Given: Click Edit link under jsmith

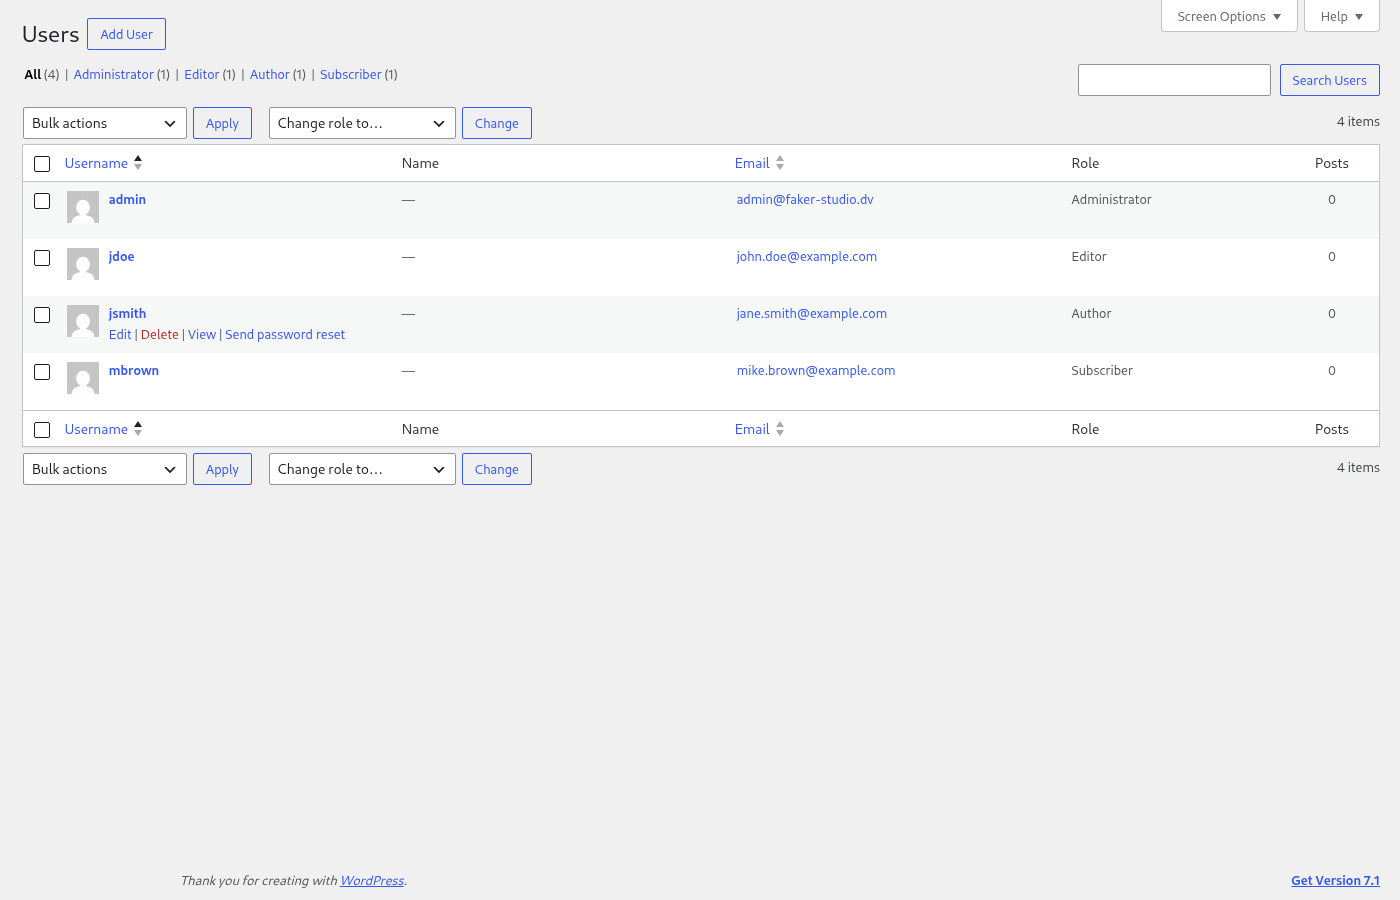Looking at the screenshot, I should [x=120, y=335].
